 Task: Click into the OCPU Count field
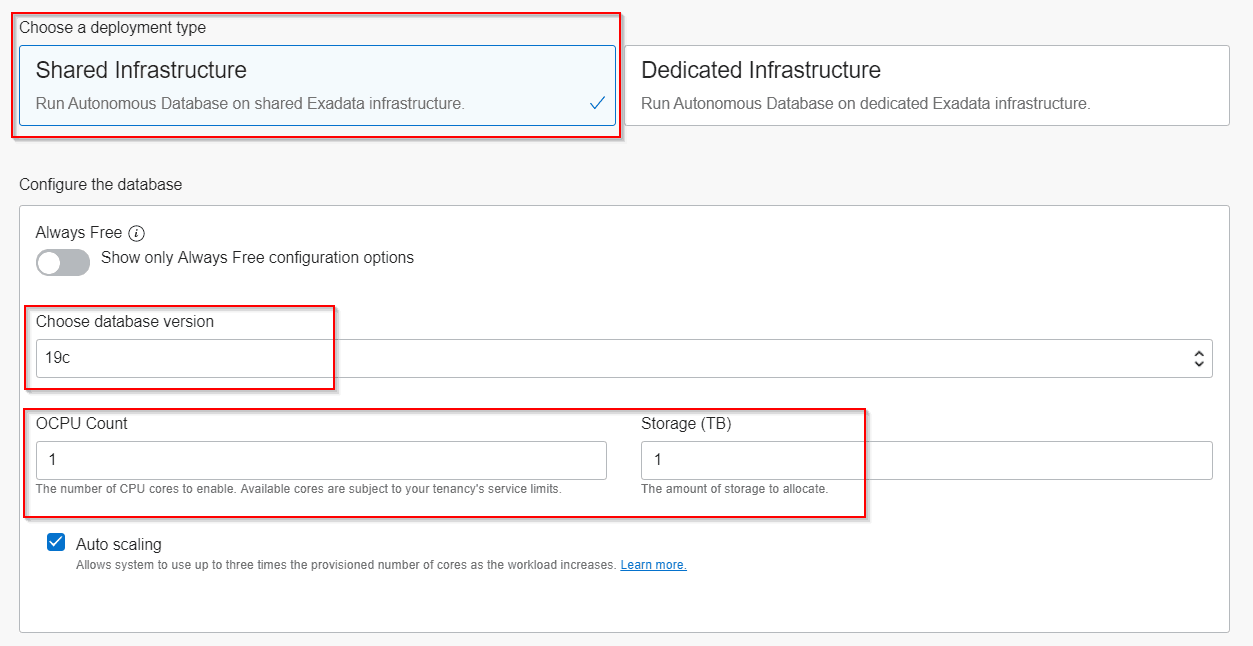[321, 460]
